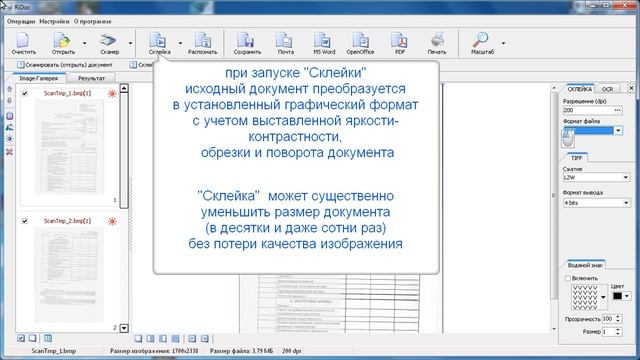The height and width of the screenshot is (360, 640).
Task: Uncheck the ScanTmp_2.bmp checkbox
Action: [x=25, y=221]
